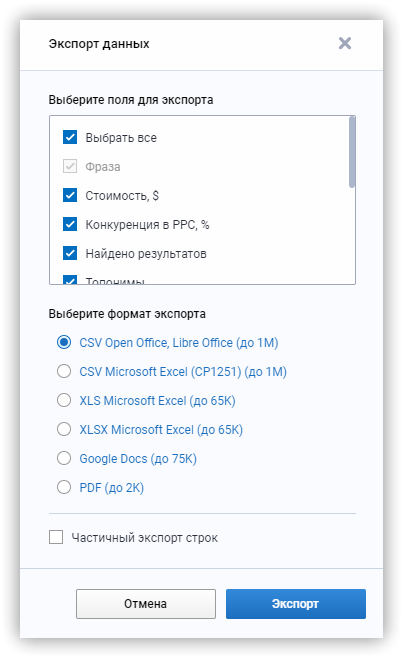Select XLS Microsoft Excel (до 65K)

64,400
